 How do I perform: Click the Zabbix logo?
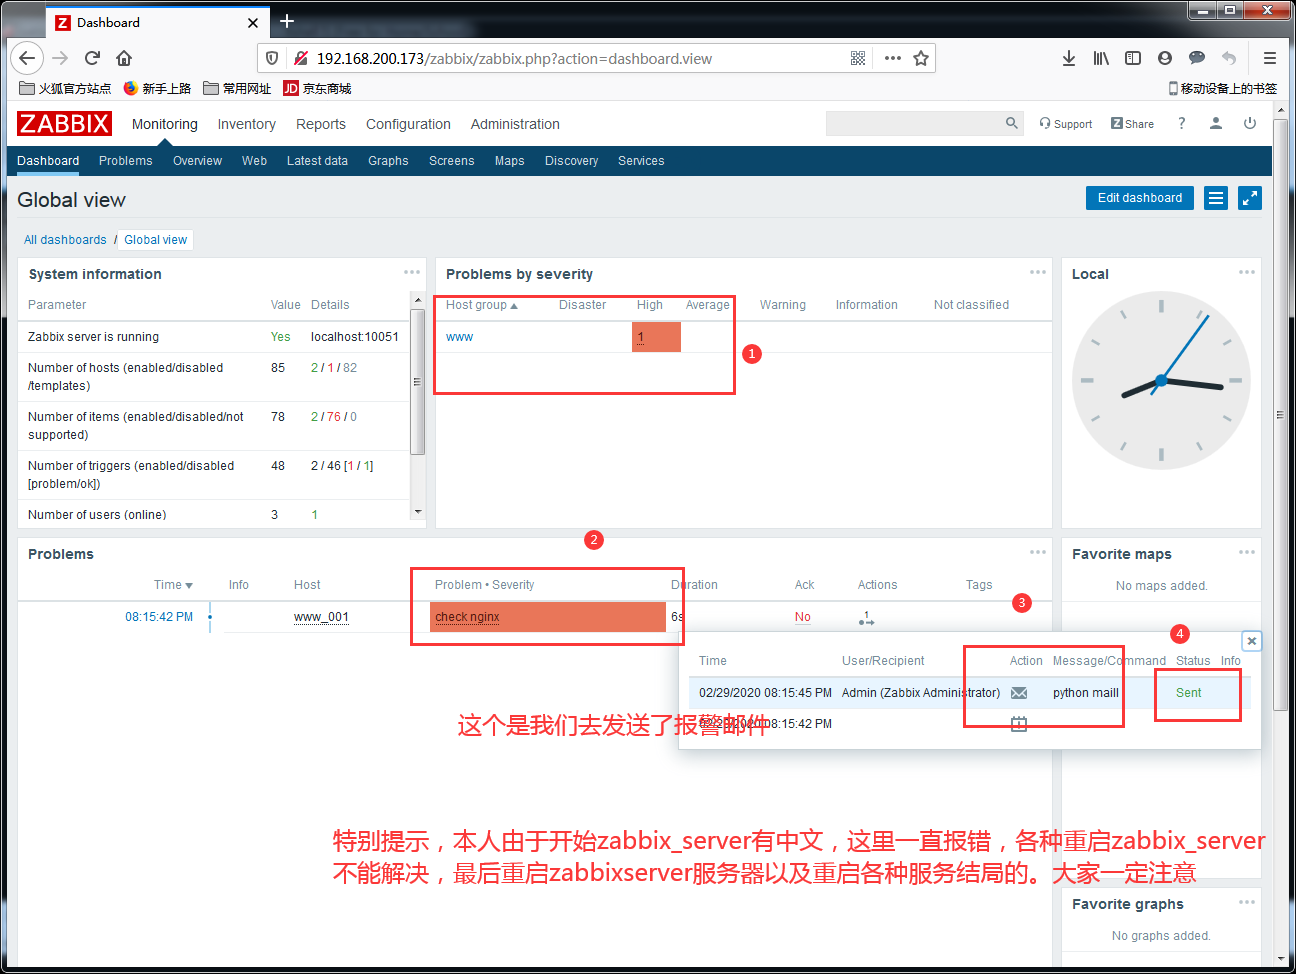pos(64,123)
